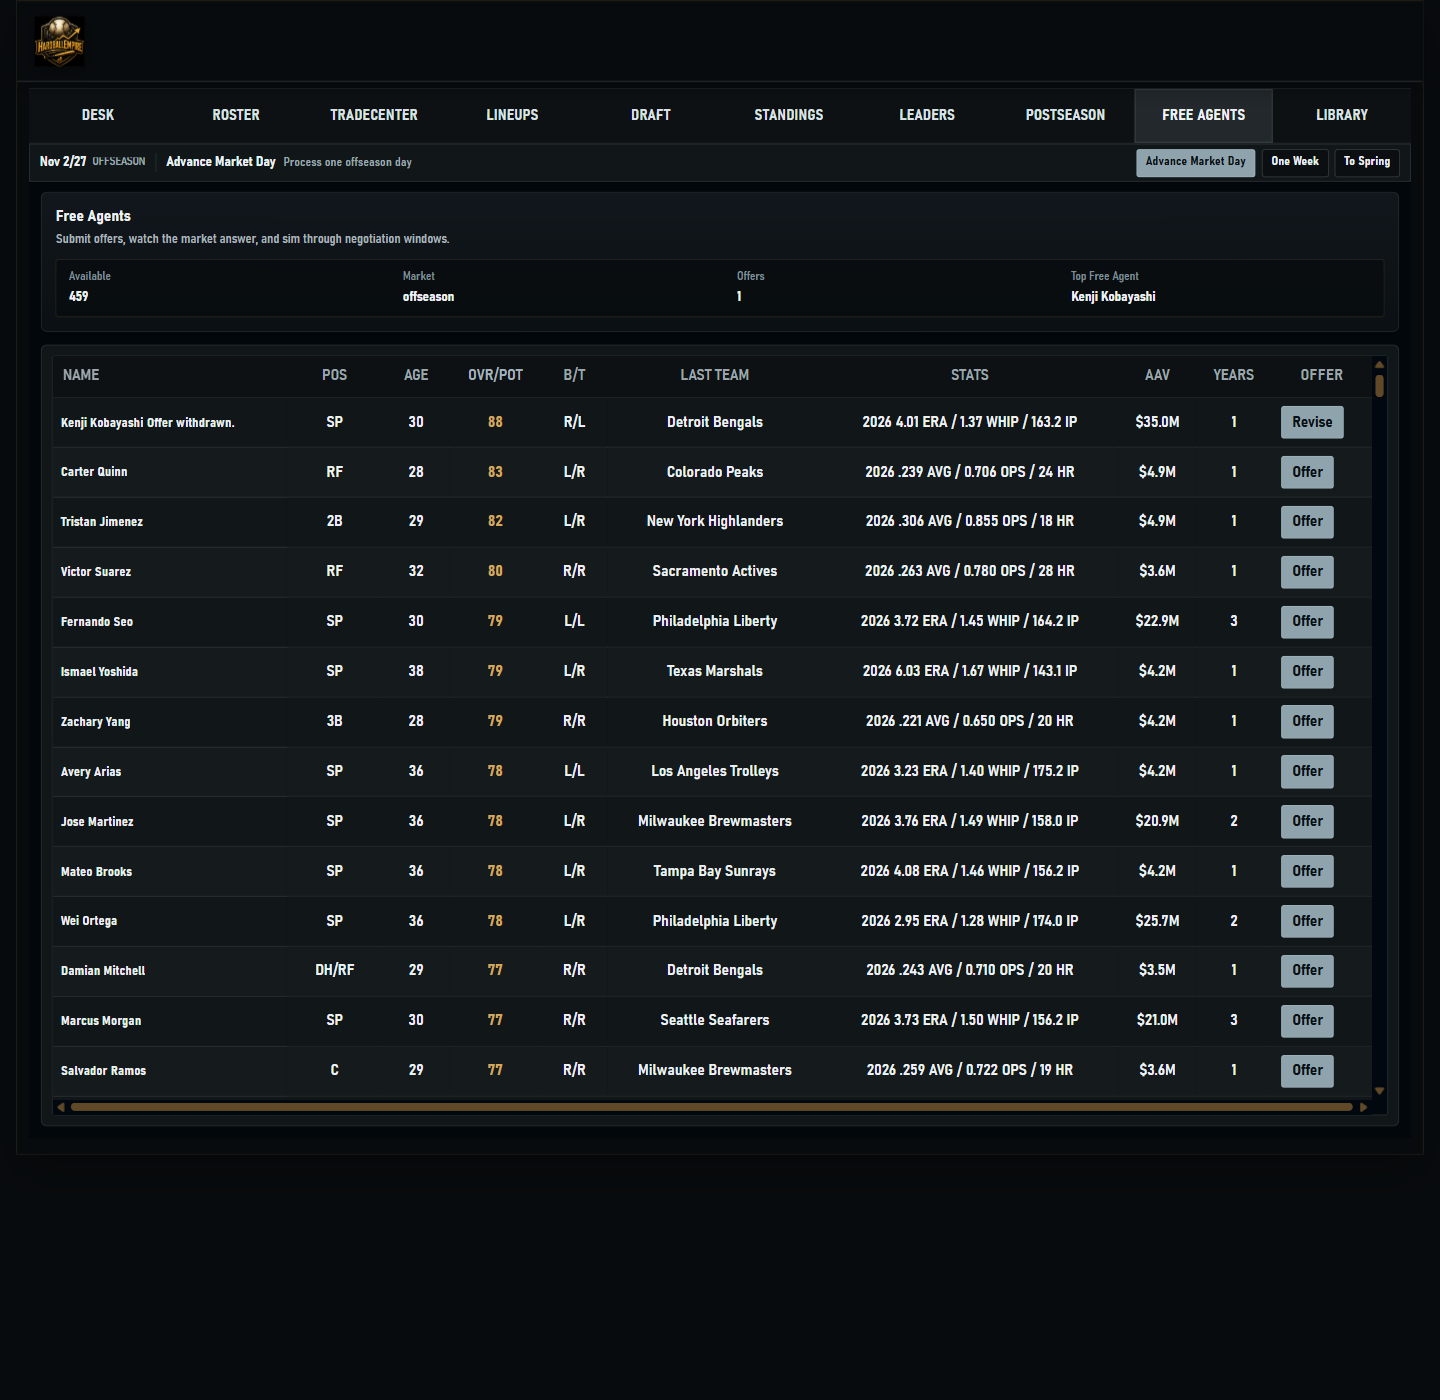Open the TRADECENTER tab
This screenshot has height=1400, width=1440.
[374, 115]
